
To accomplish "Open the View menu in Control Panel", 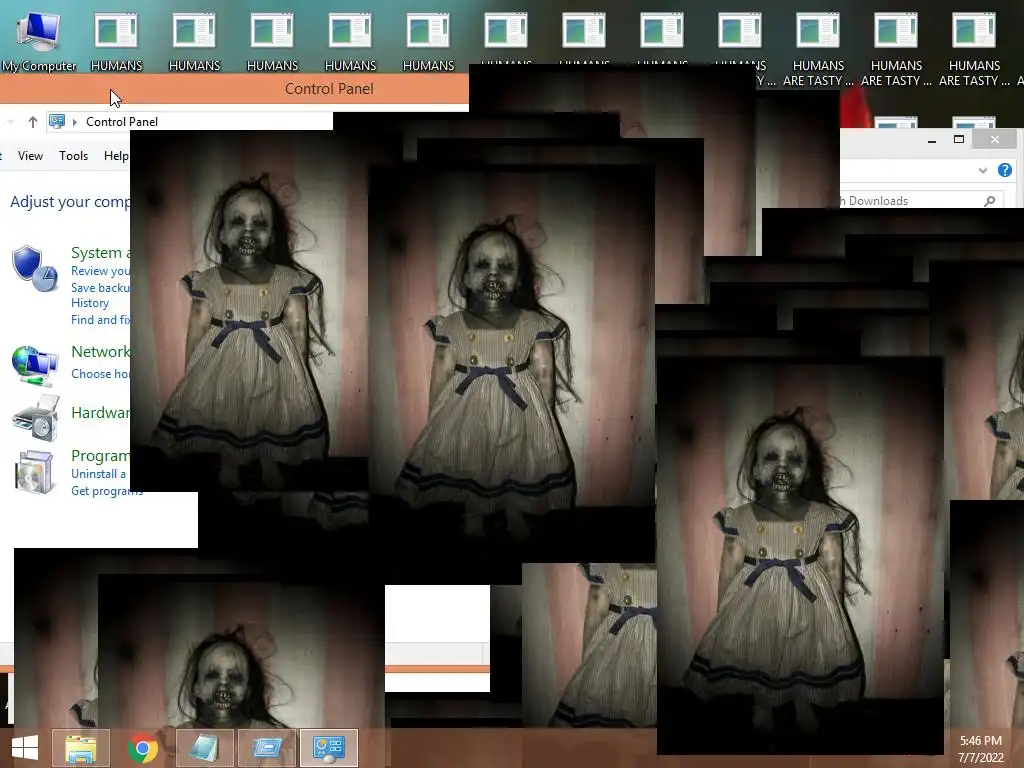I will point(30,156).
